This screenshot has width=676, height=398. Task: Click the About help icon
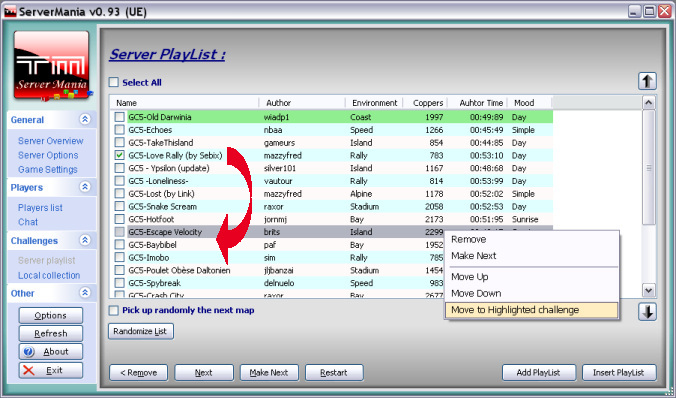[29, 352]
